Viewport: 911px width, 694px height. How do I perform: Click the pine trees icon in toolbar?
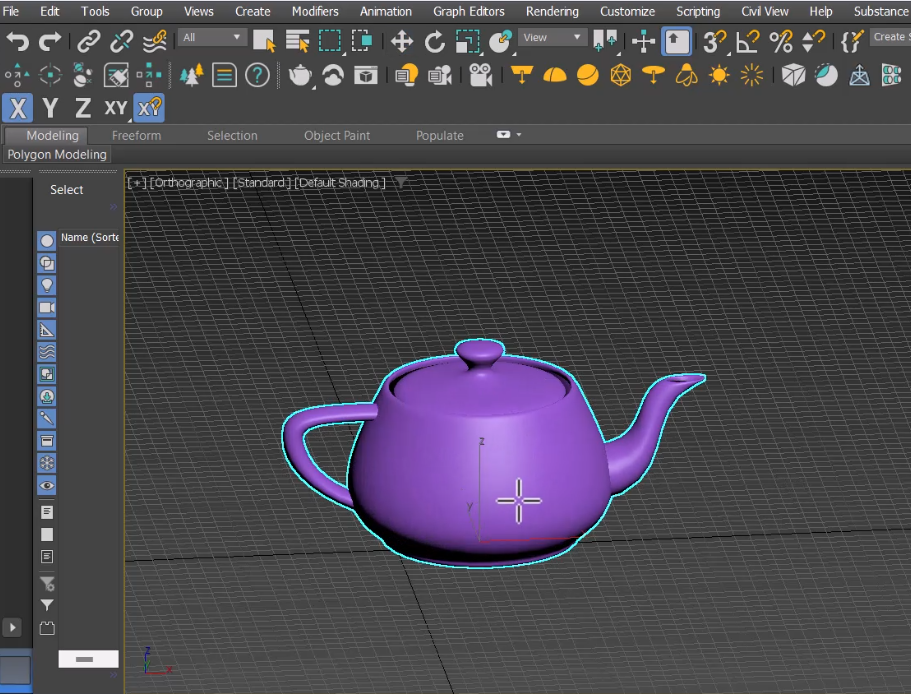click(x=191, y=75)
